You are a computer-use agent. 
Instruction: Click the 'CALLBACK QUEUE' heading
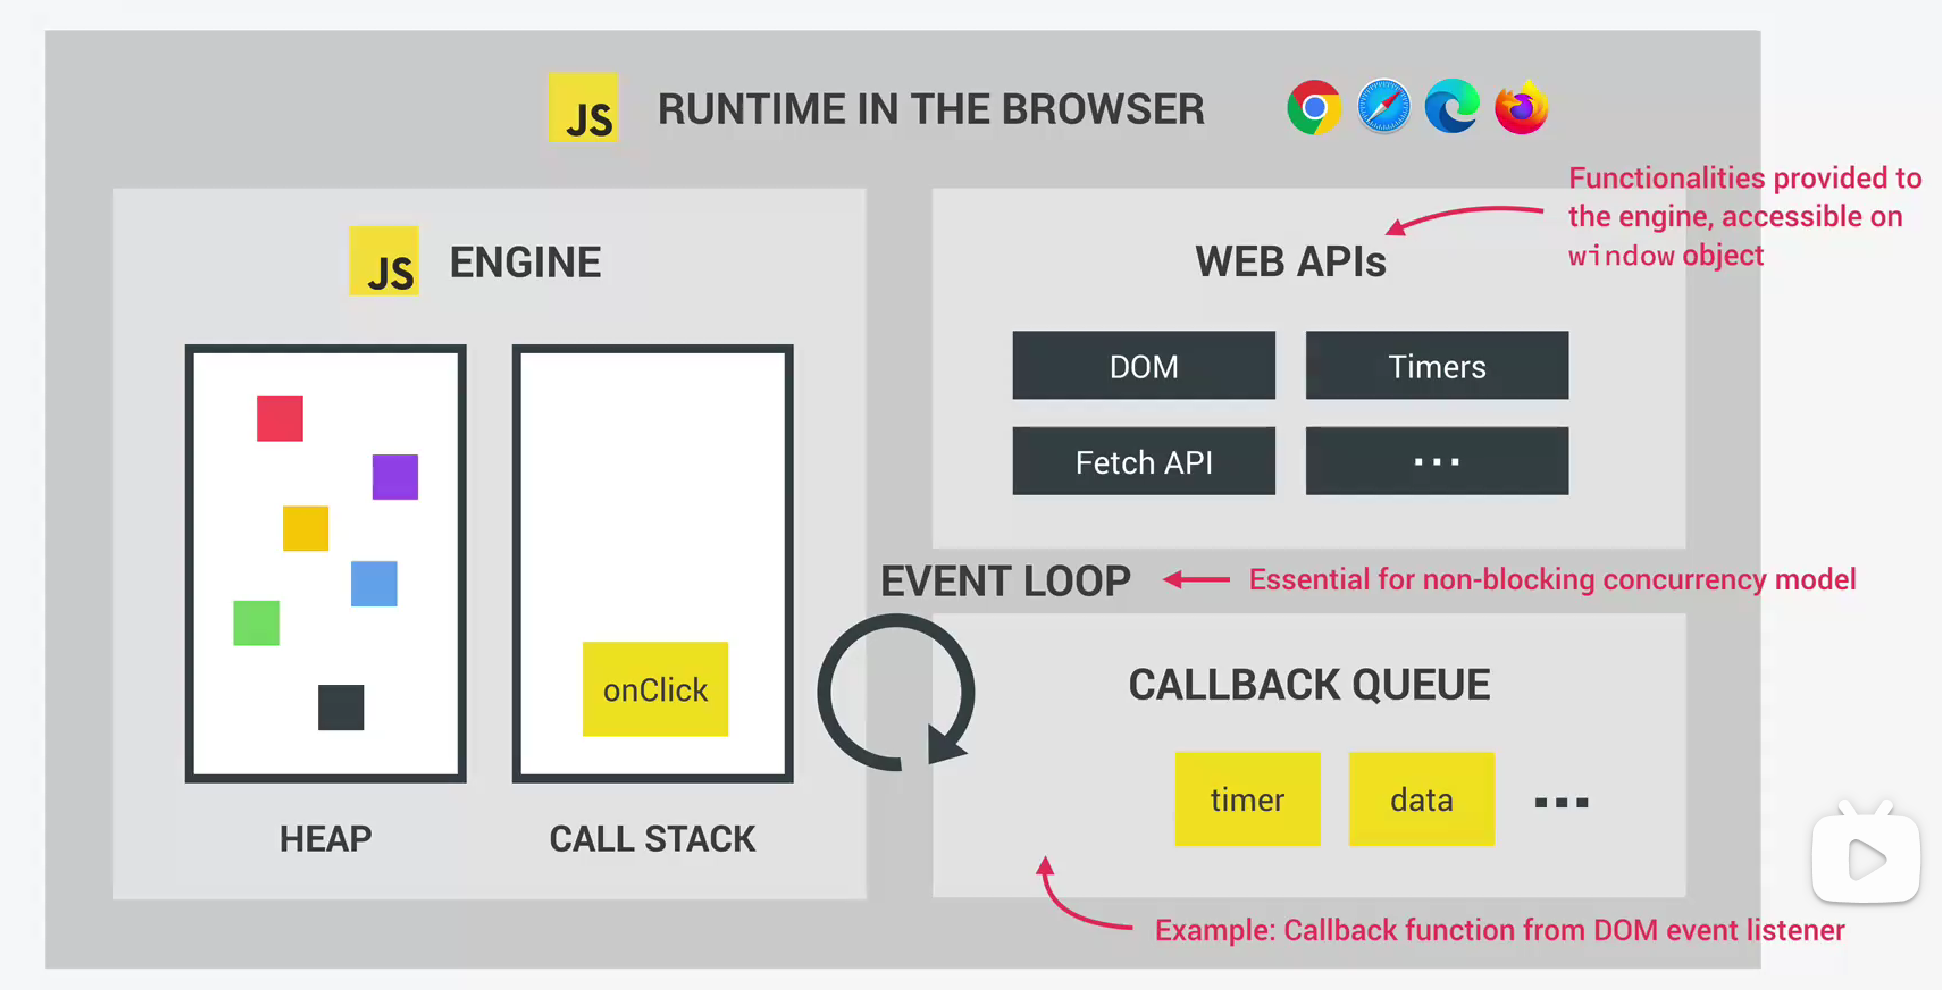[1309, 685]
